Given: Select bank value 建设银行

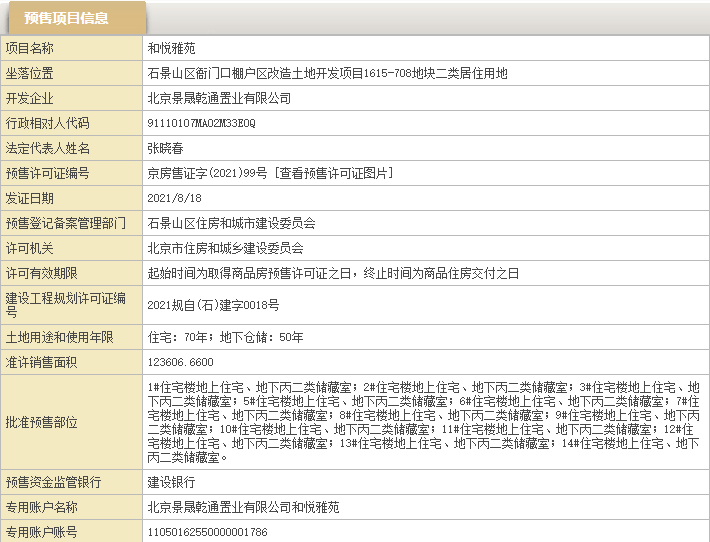Looking at the screenshot, I should click(171, 482).
